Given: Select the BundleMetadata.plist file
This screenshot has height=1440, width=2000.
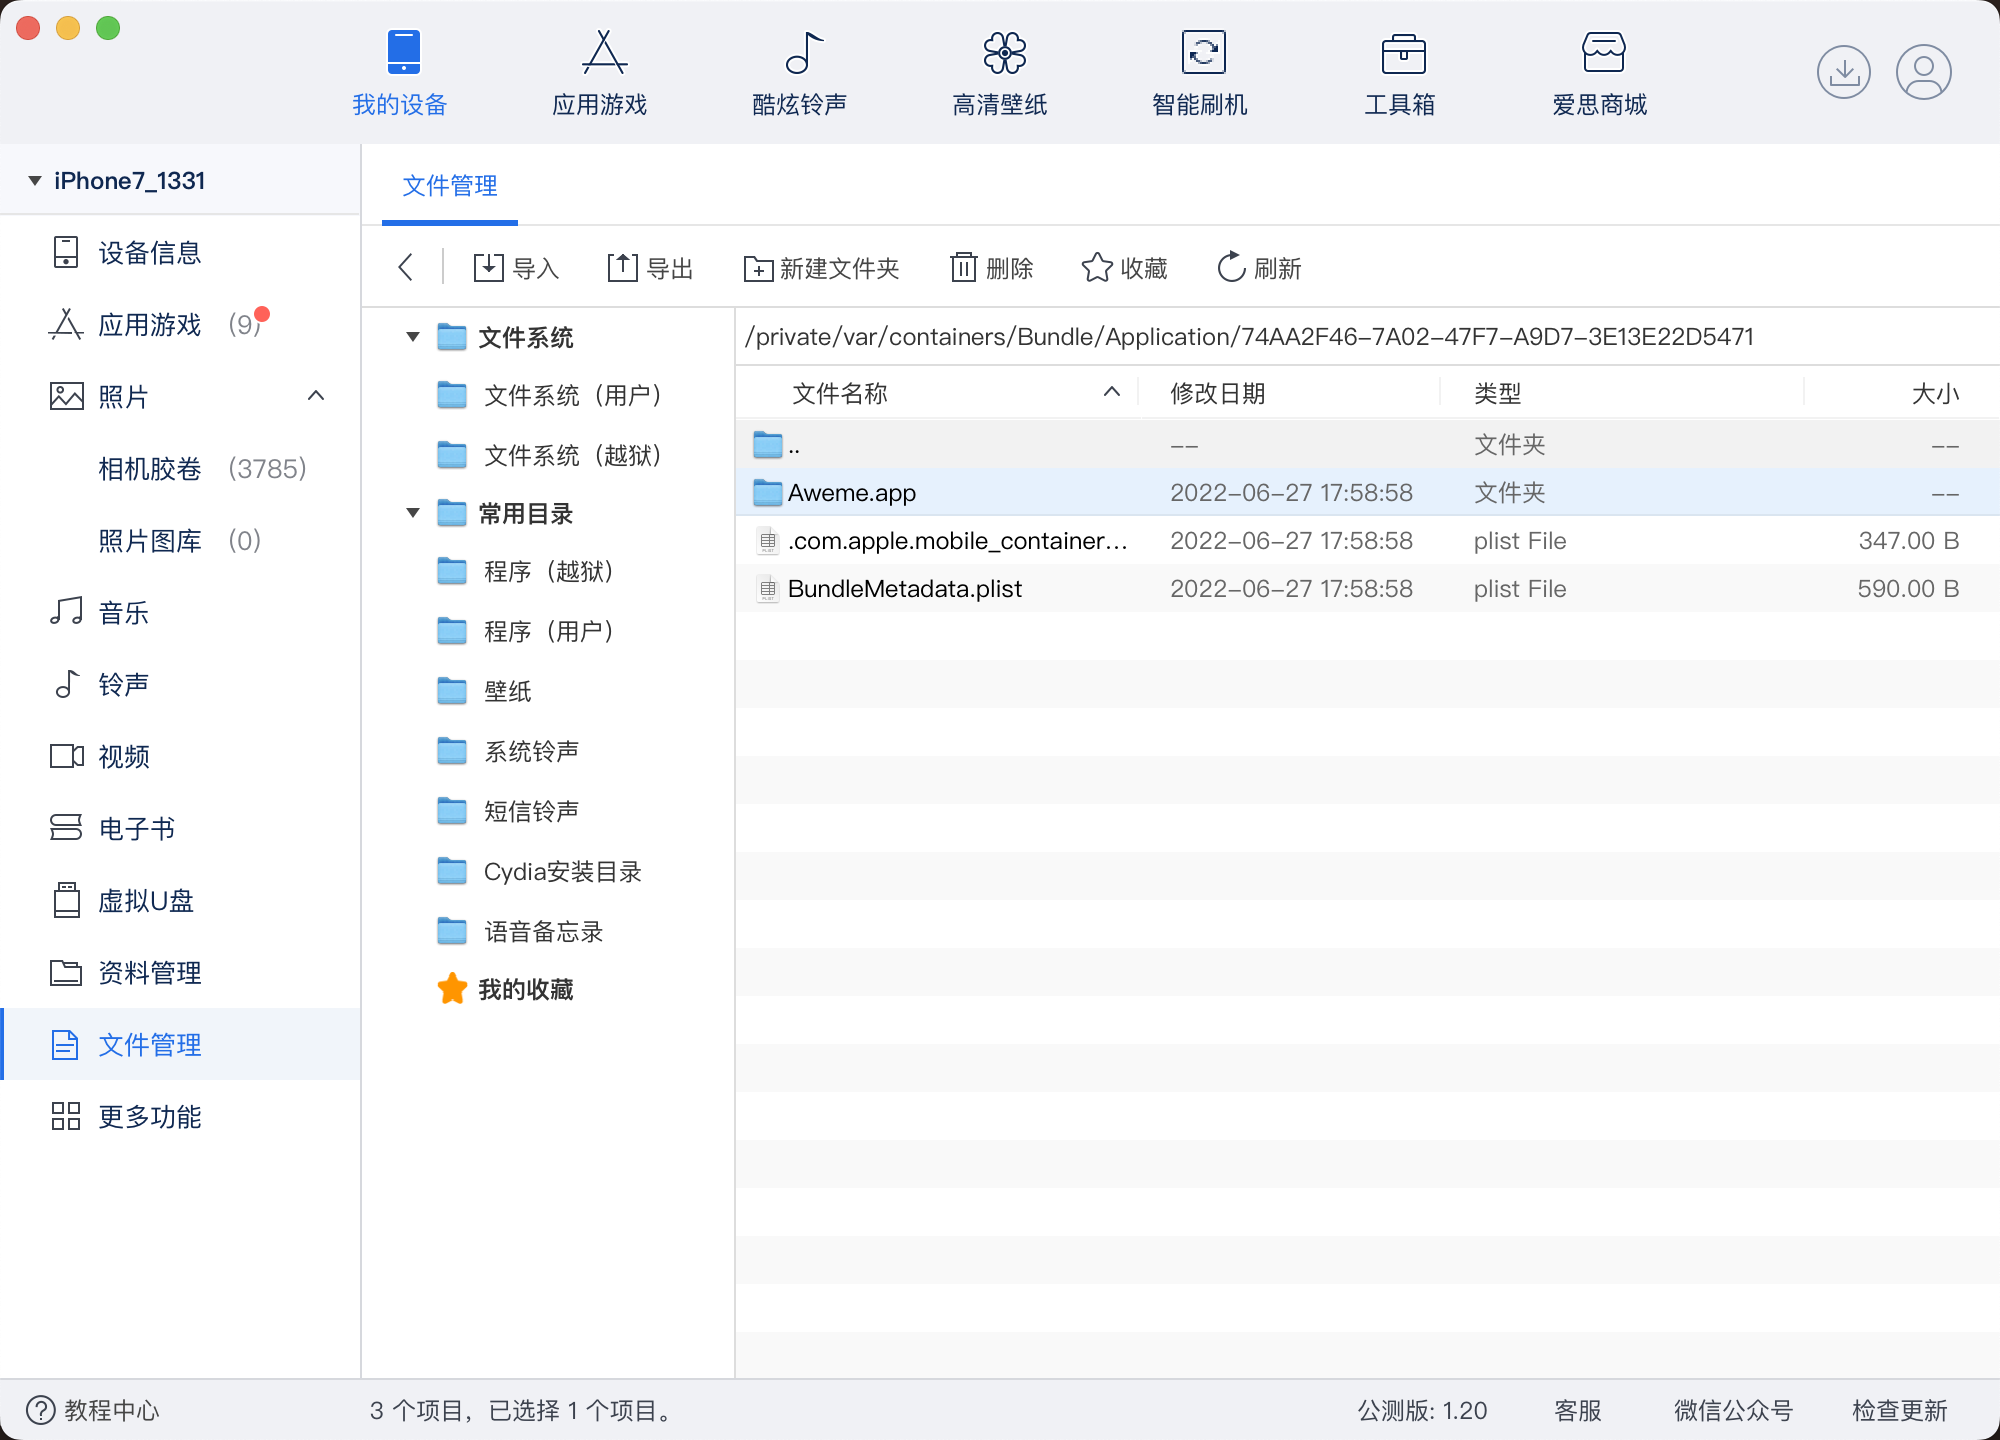Looking at the screenshot, I should point(1368,589).
